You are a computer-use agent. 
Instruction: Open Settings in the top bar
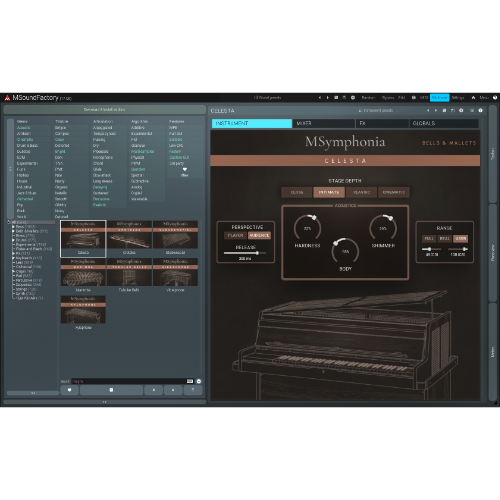coord(458,98)
